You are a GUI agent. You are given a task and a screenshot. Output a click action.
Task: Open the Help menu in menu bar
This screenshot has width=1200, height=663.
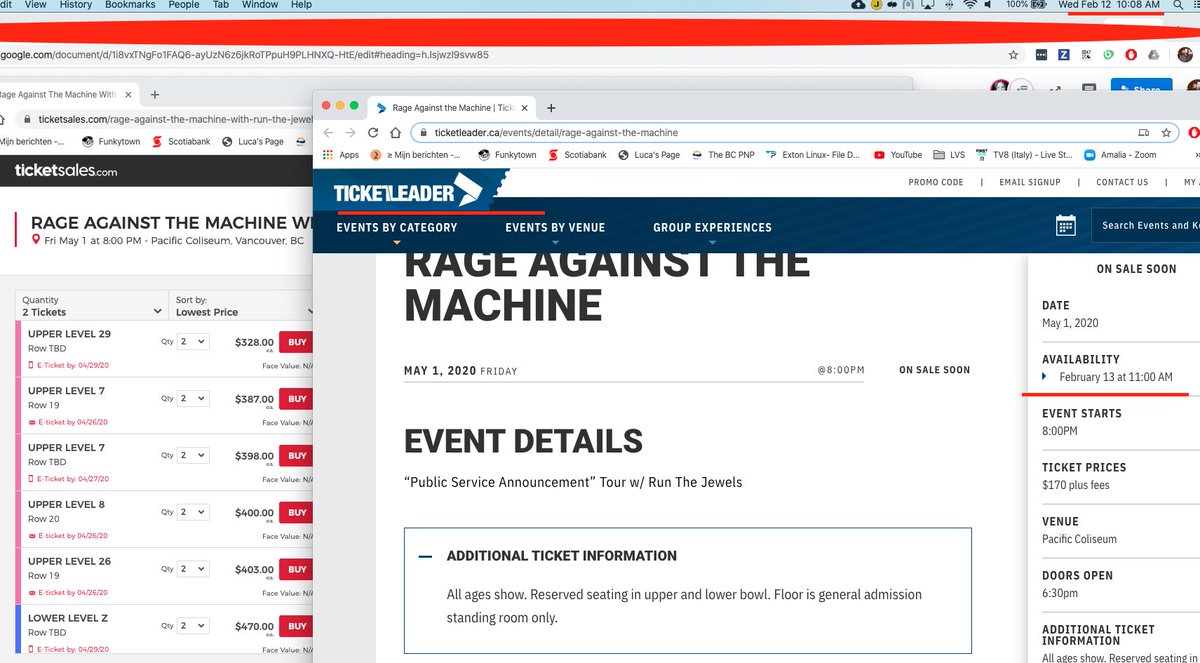301,5
